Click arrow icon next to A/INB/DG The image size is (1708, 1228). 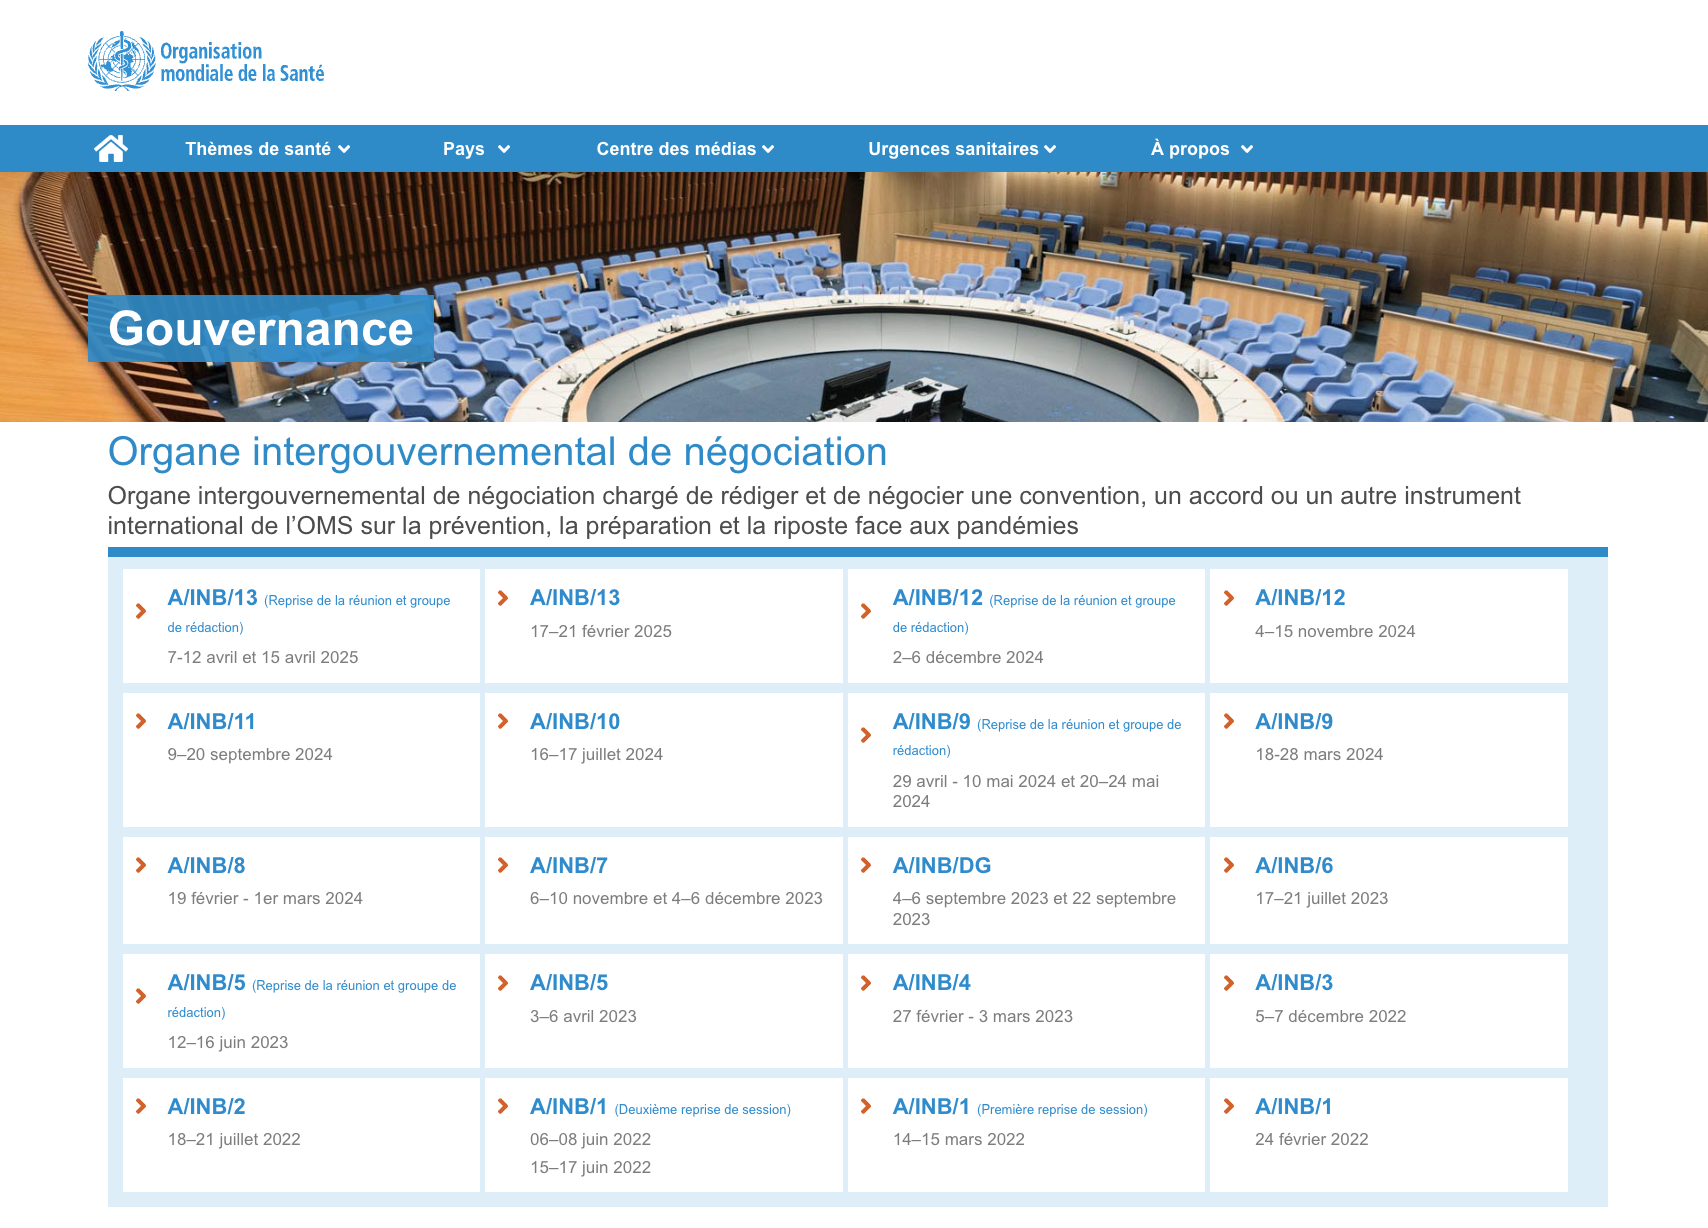coord(866,865)
